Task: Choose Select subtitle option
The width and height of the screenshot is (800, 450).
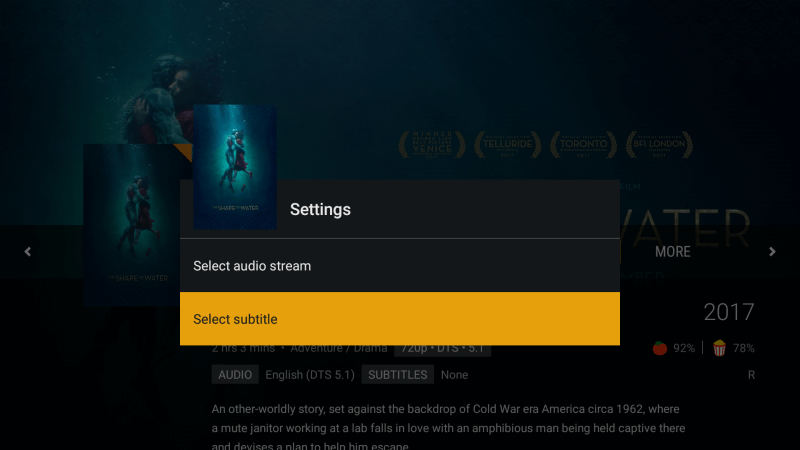Action: (400, 319)
